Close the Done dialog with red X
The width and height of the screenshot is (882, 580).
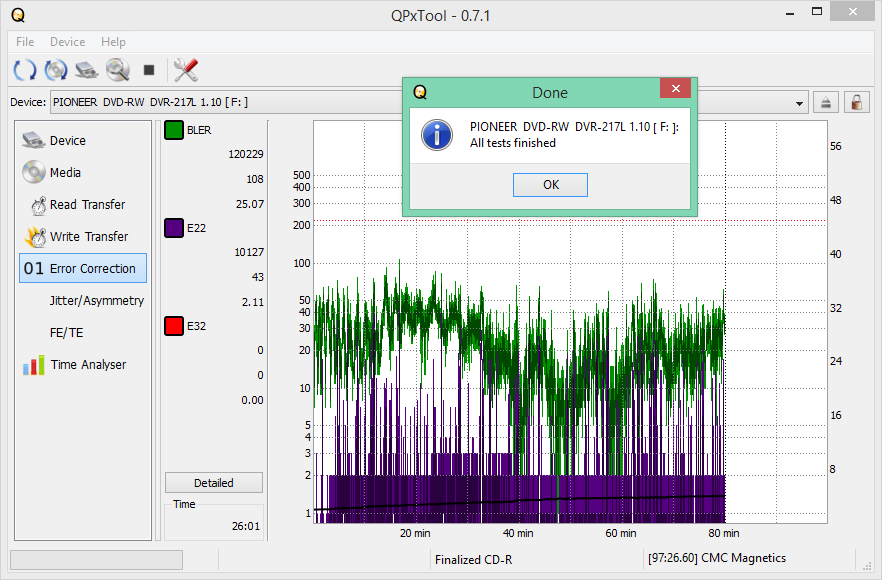(676, 88)
